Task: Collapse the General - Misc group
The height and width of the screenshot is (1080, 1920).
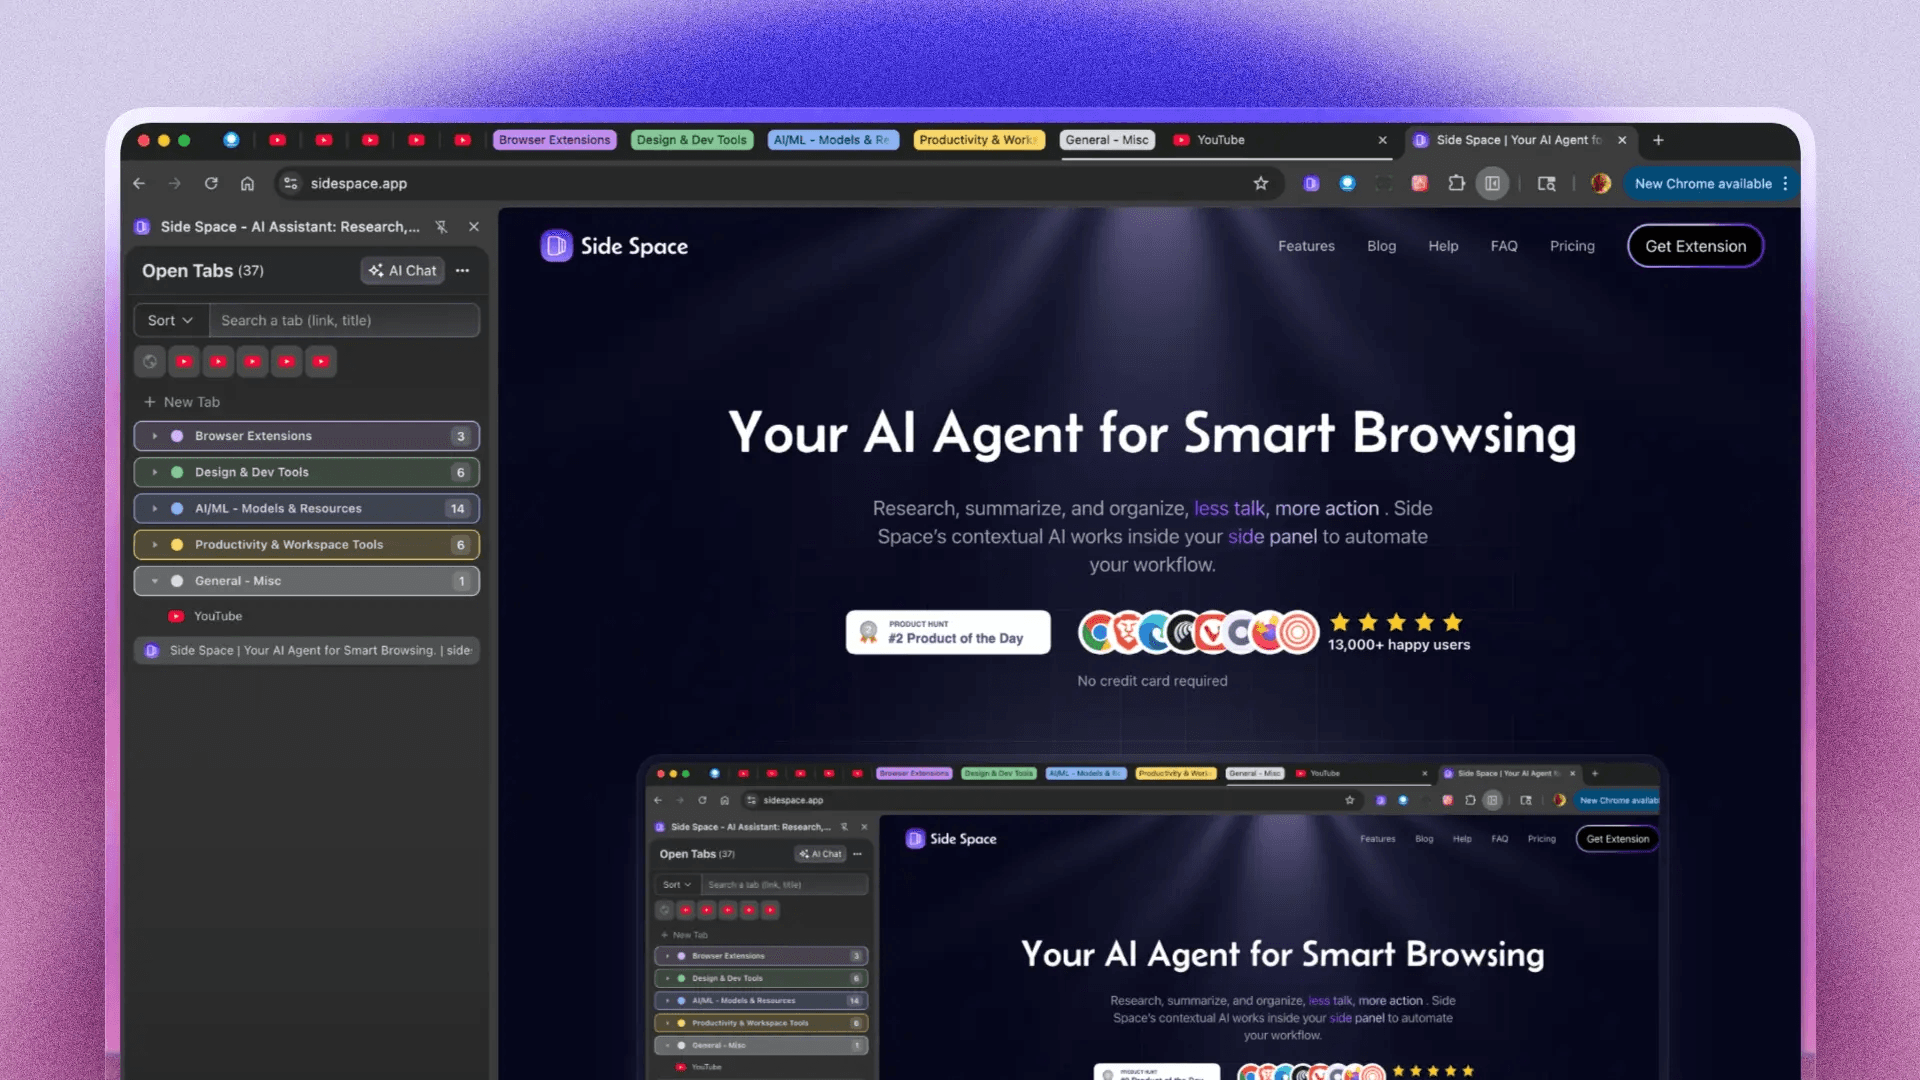Action: click(x=155, y=581)
